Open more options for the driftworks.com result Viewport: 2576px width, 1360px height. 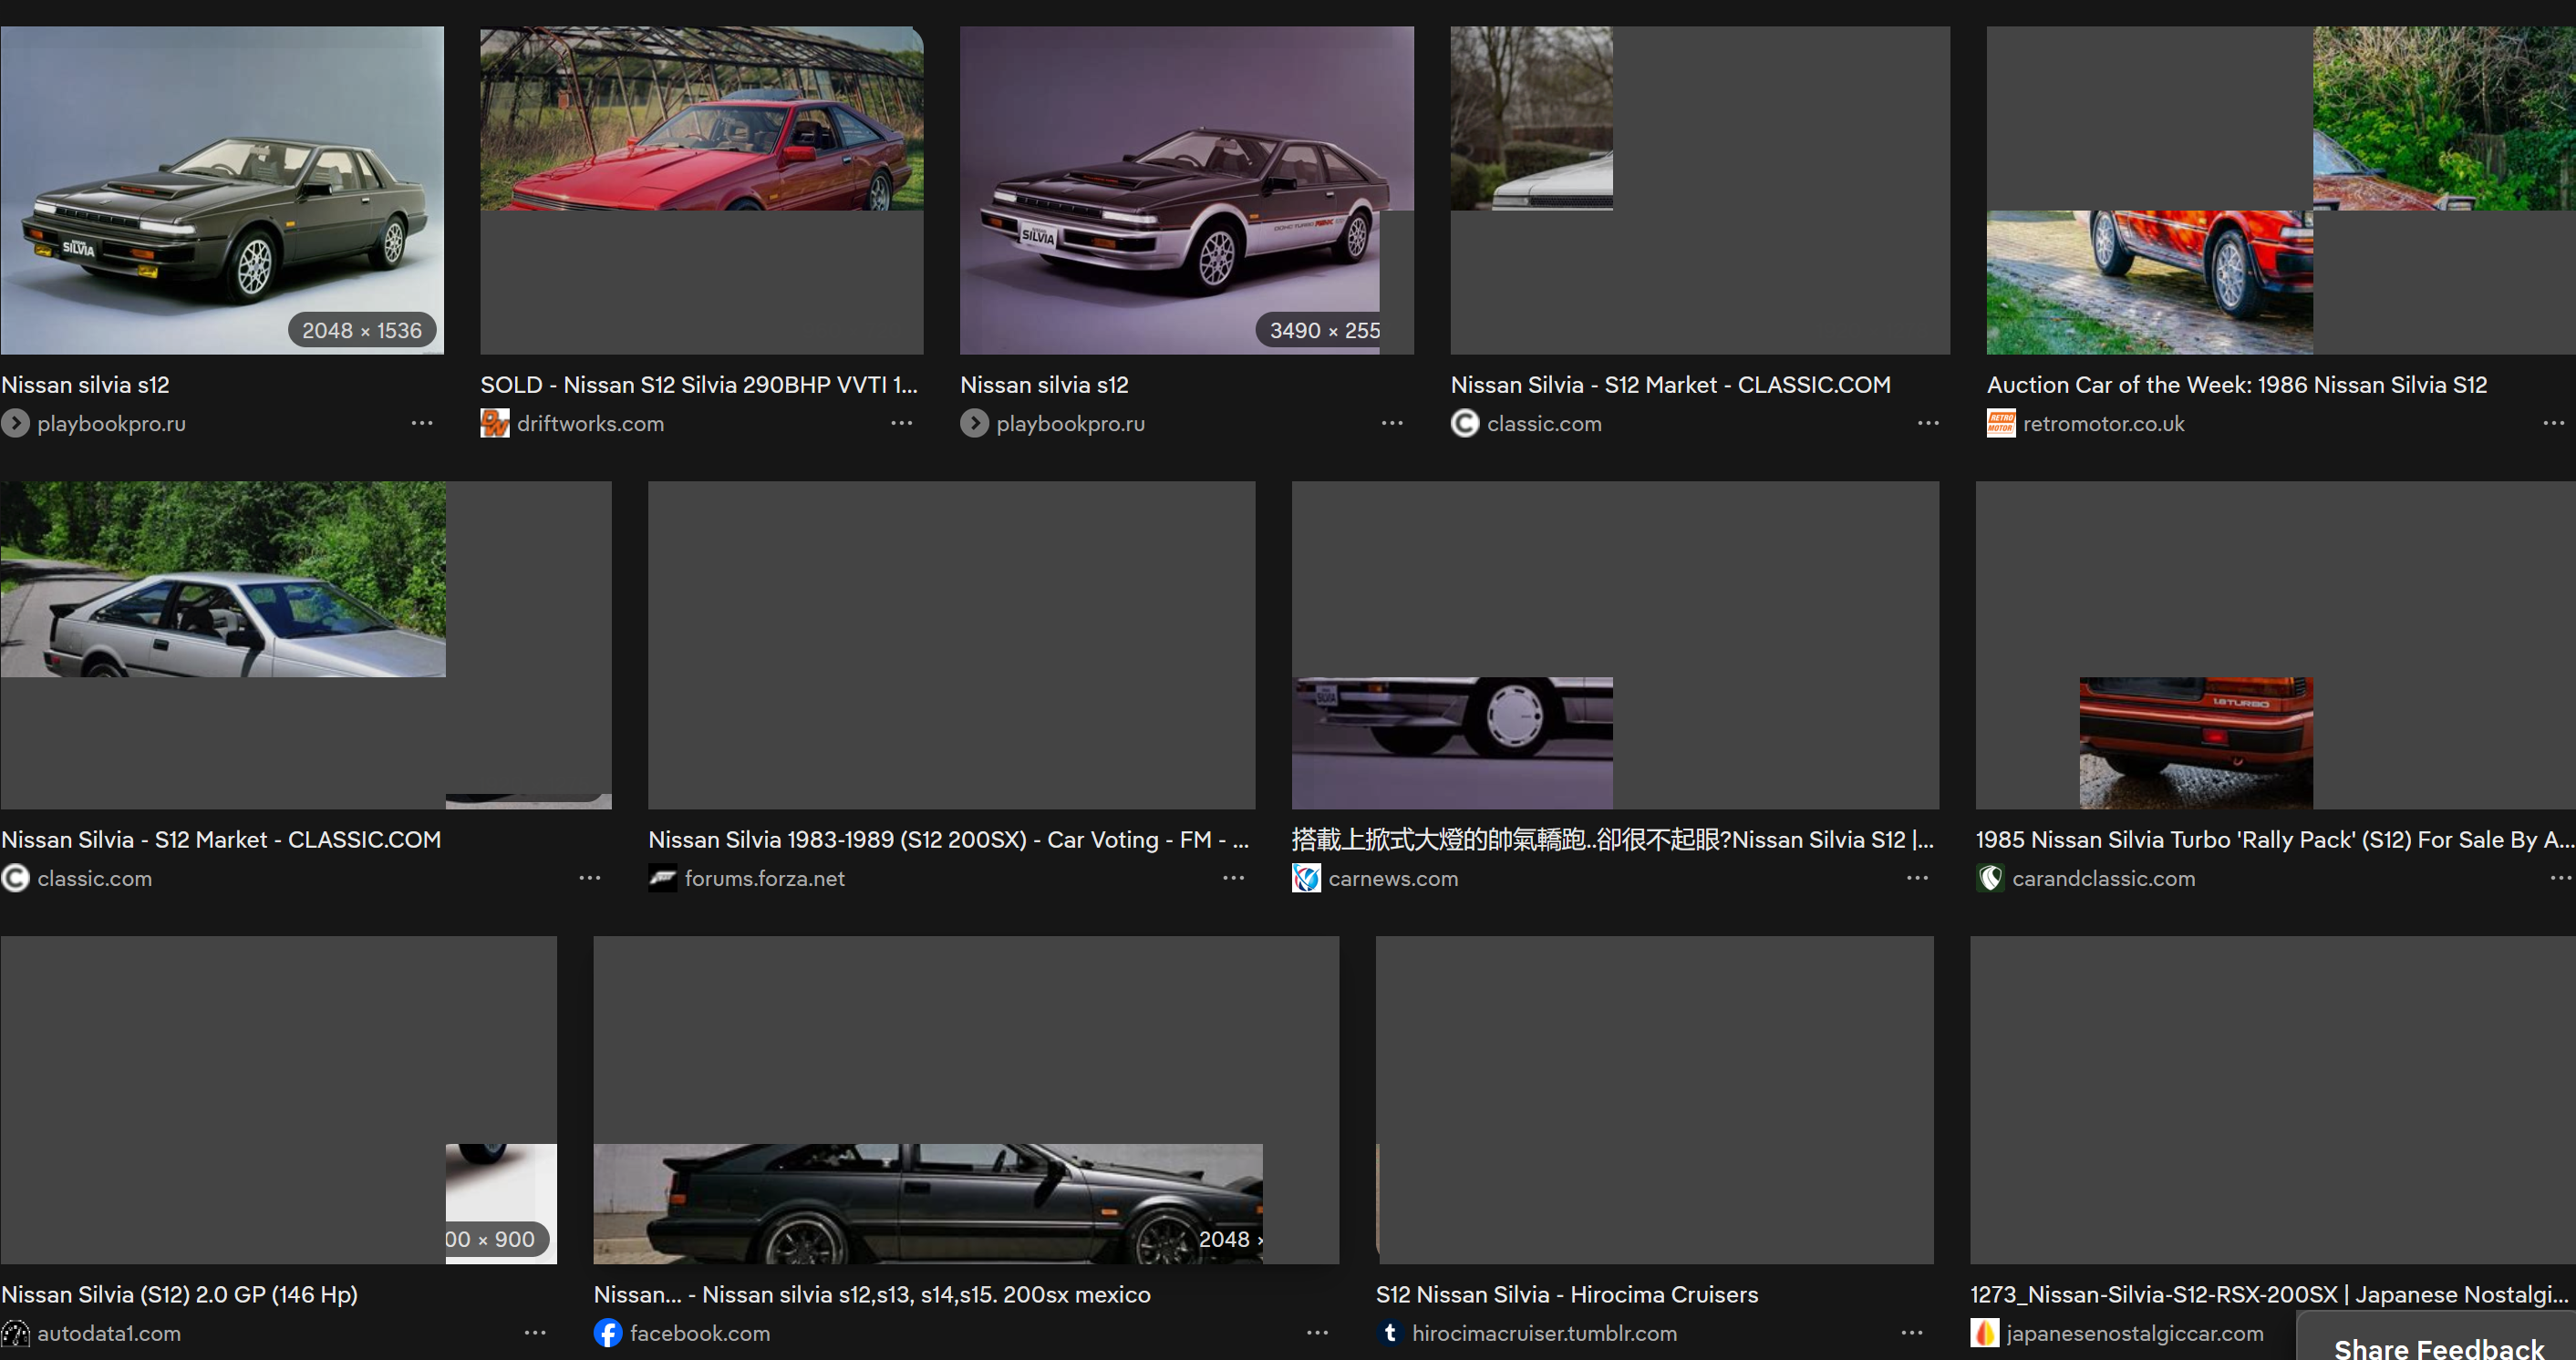click(x=901, y=423)
